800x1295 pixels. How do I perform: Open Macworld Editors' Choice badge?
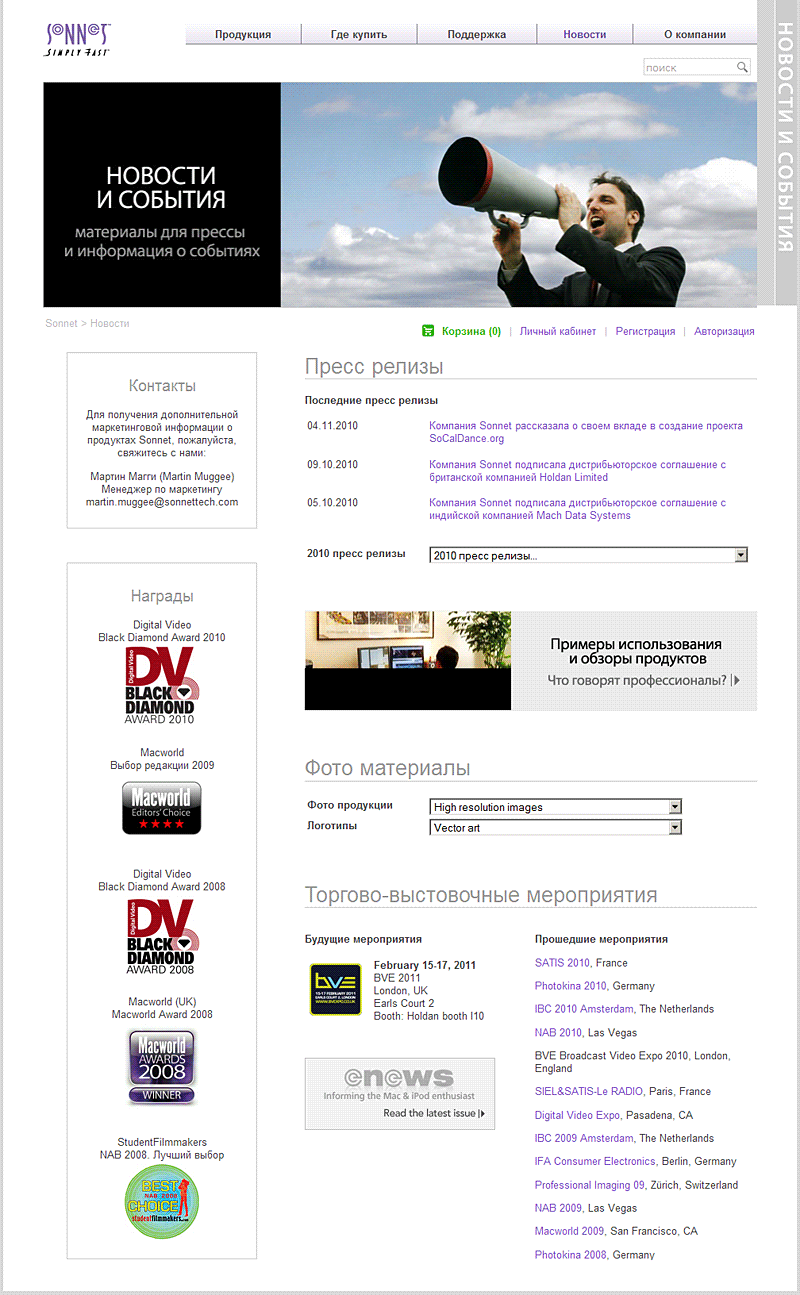click(161, 808)
